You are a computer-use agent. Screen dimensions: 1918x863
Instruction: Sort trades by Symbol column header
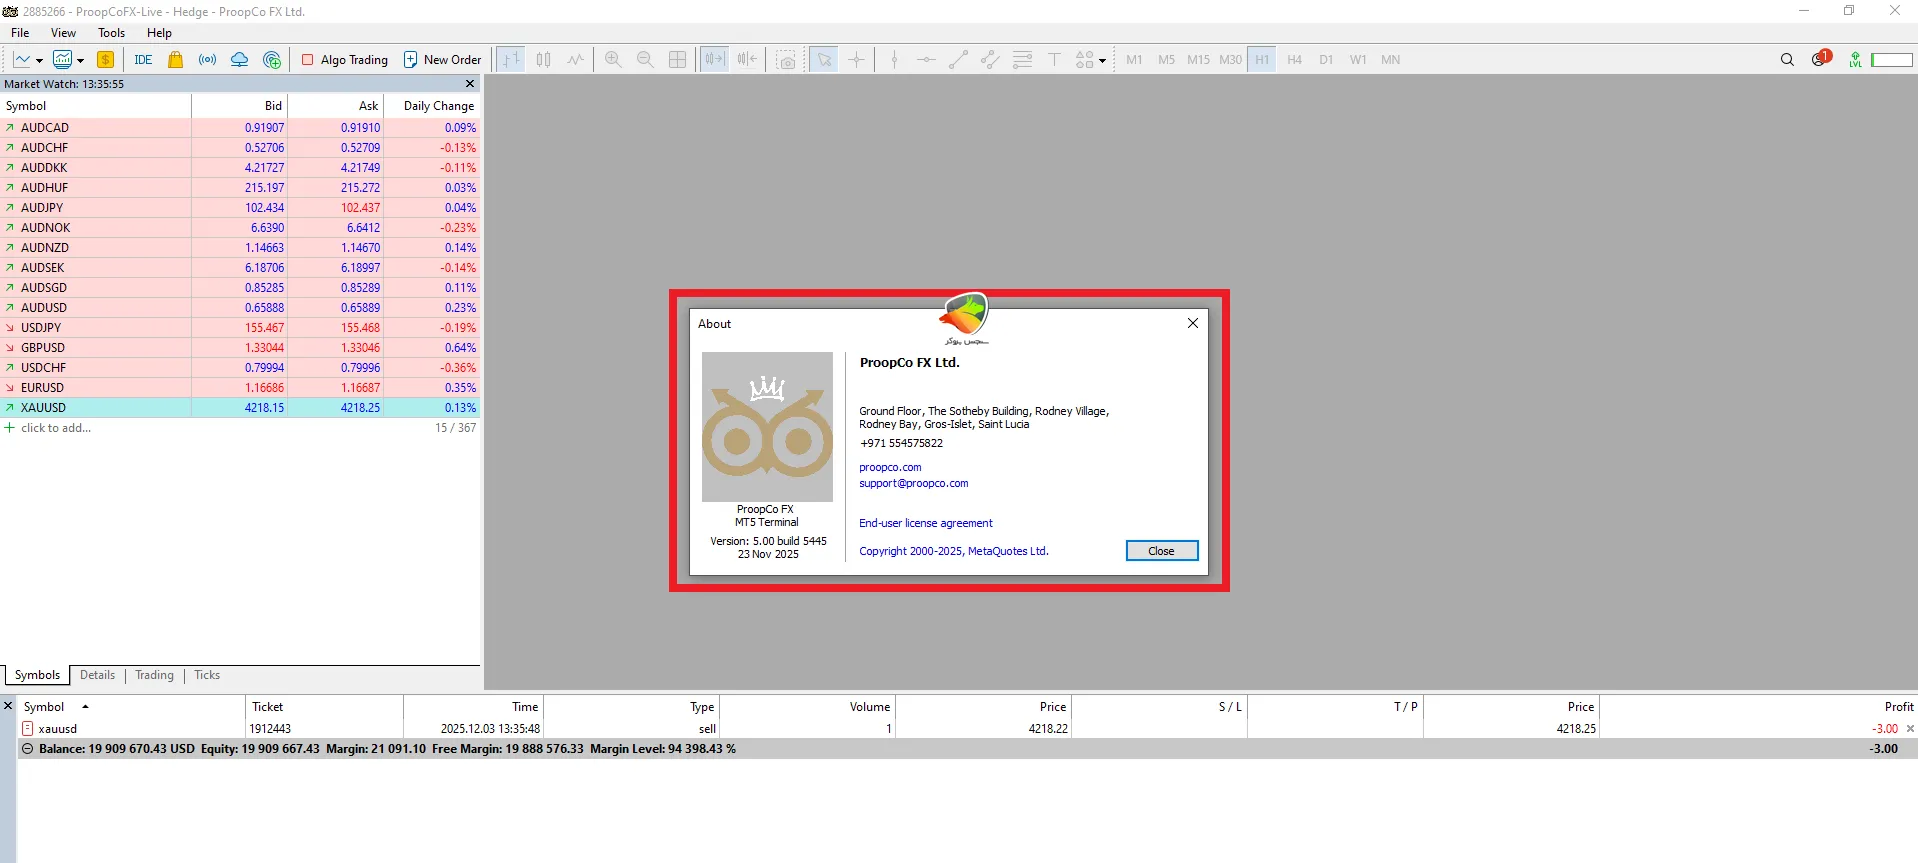point(44,707)
